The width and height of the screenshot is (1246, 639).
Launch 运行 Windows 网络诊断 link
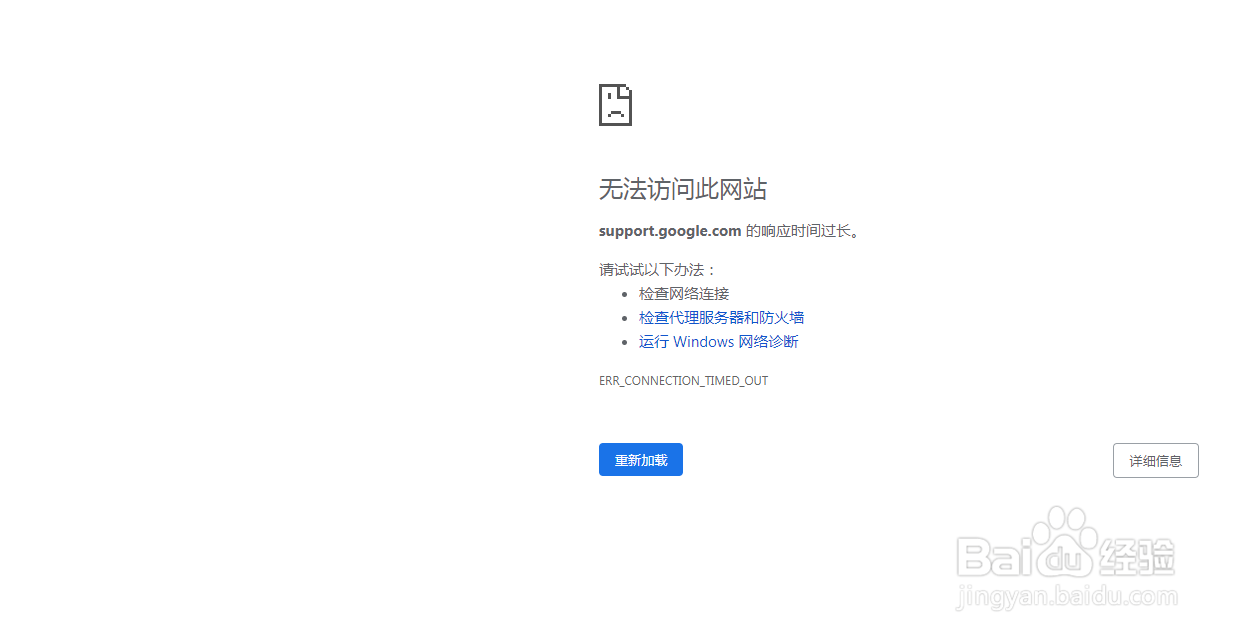[x=718, y=341]
